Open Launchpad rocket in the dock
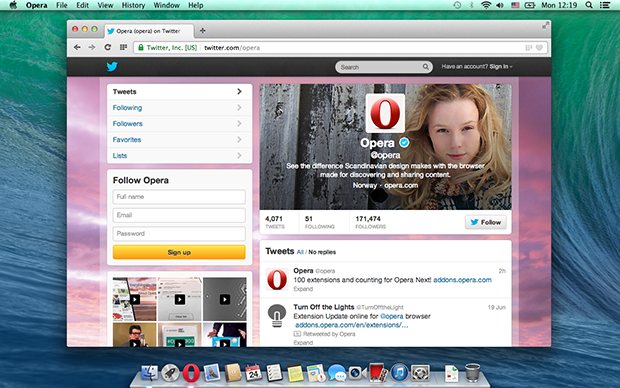Image resolution: width=620 pixels, height=388 pixels. [x=170, y=373]
